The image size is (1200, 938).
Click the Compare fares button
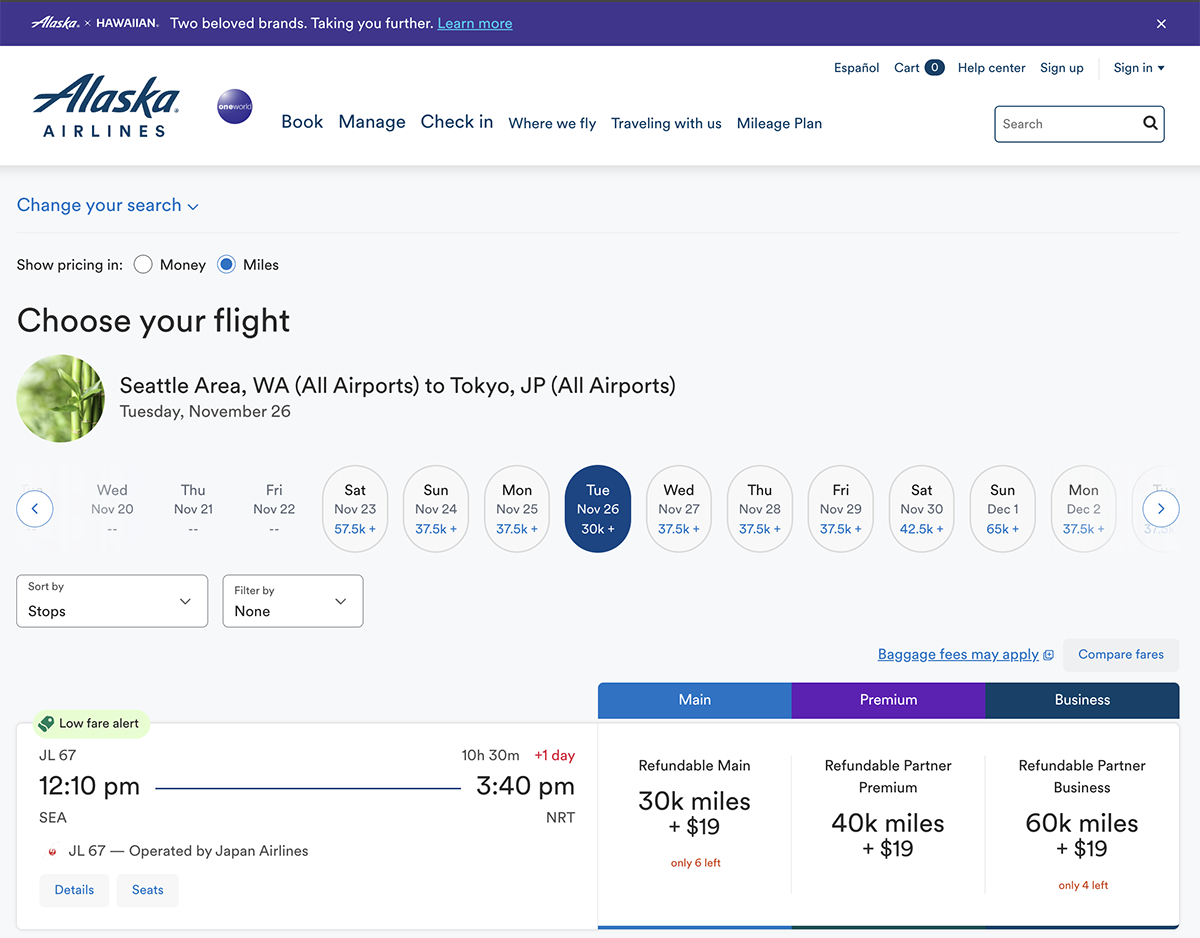[x=1120, y=655]
